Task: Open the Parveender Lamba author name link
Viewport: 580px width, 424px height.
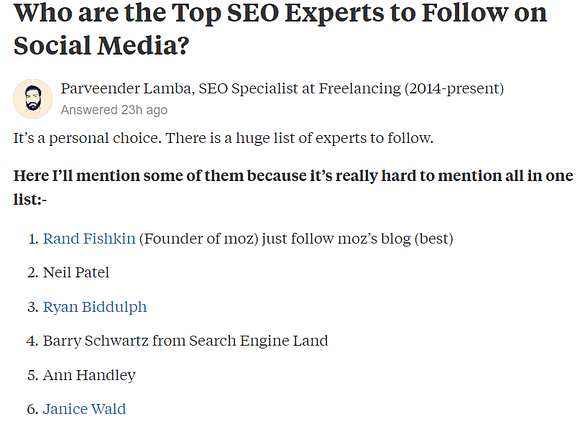Action: click(126, 88)
